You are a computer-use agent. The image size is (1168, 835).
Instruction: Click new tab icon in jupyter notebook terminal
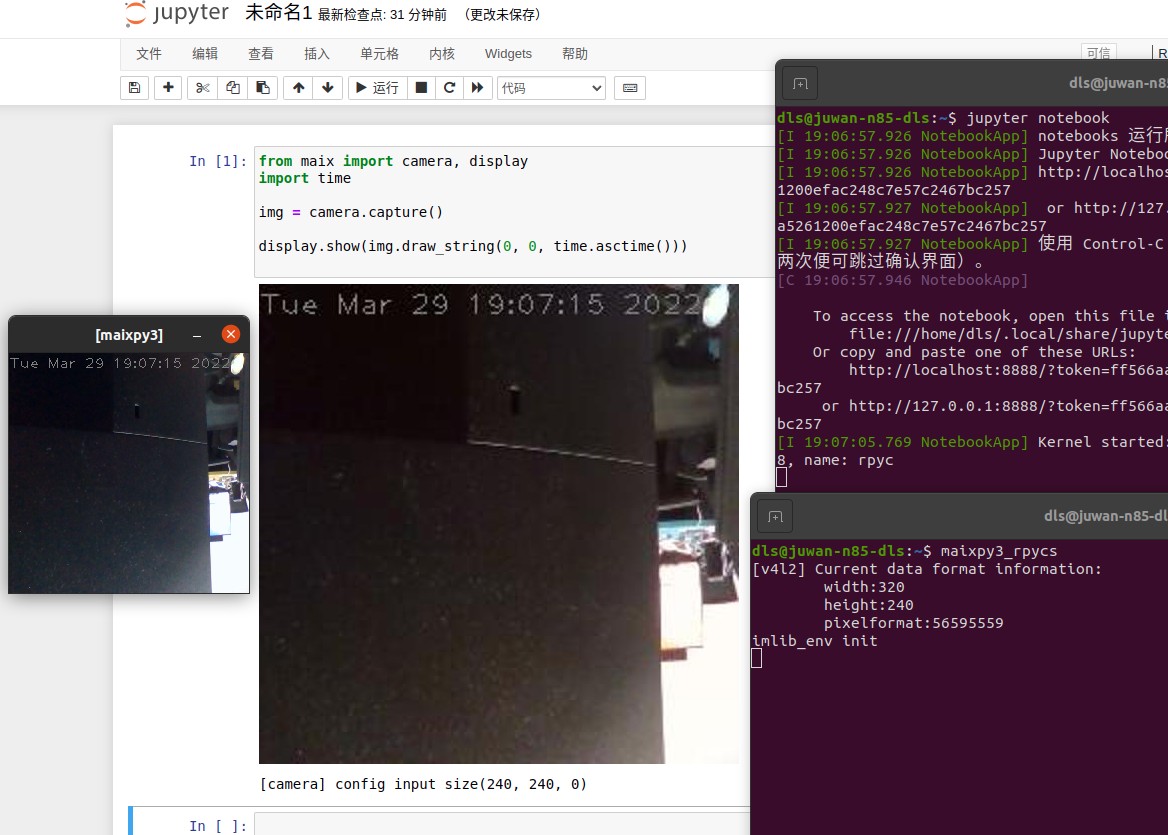[x=800, y=84]
